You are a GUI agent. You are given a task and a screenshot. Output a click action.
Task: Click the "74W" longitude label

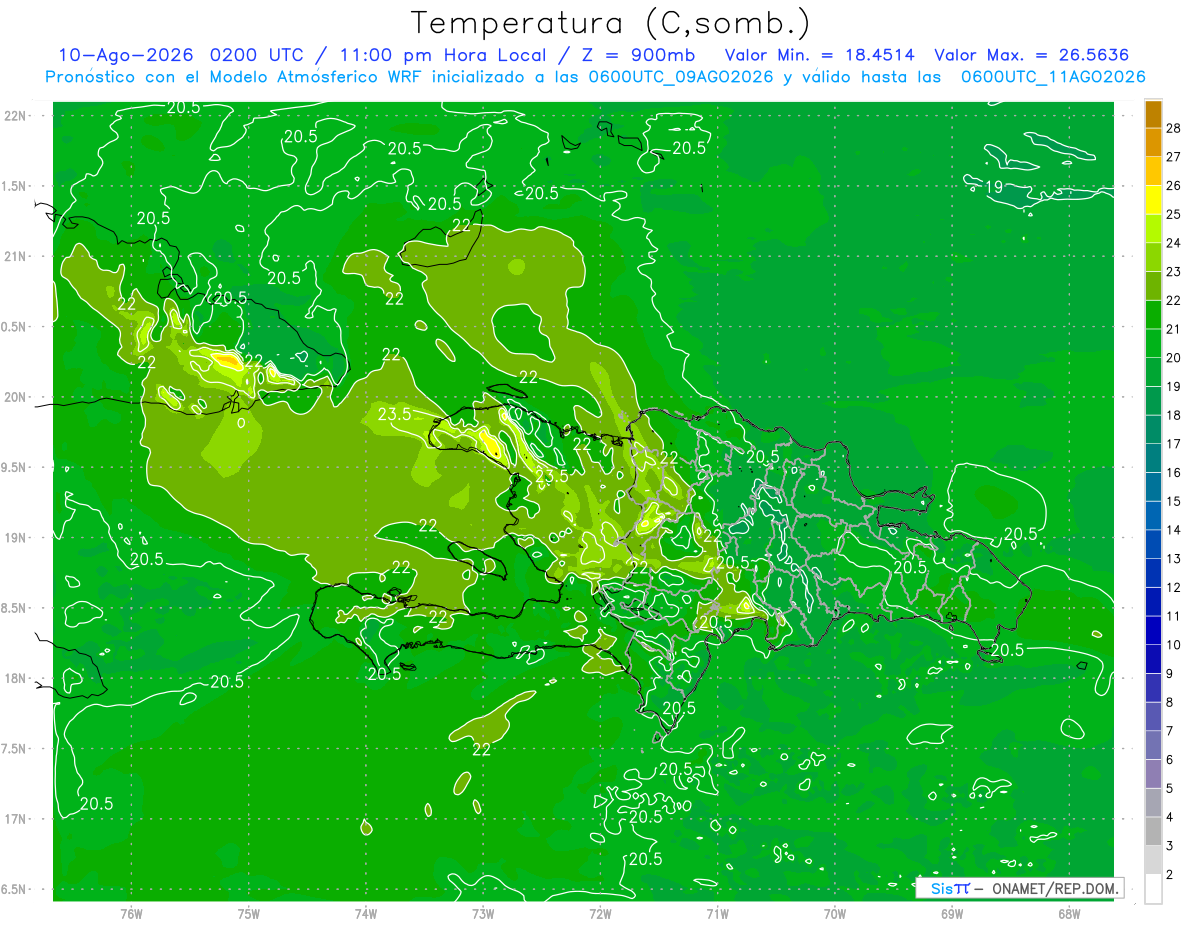[x=366, y=913]
